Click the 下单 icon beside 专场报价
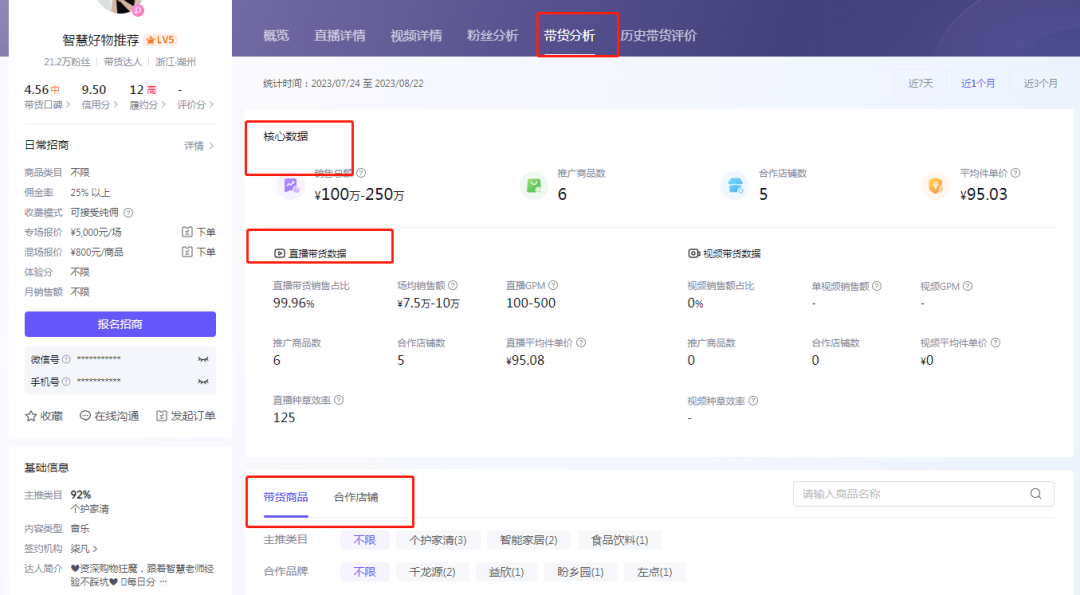The image size is (1080, 595). click(x=187, y=231)
